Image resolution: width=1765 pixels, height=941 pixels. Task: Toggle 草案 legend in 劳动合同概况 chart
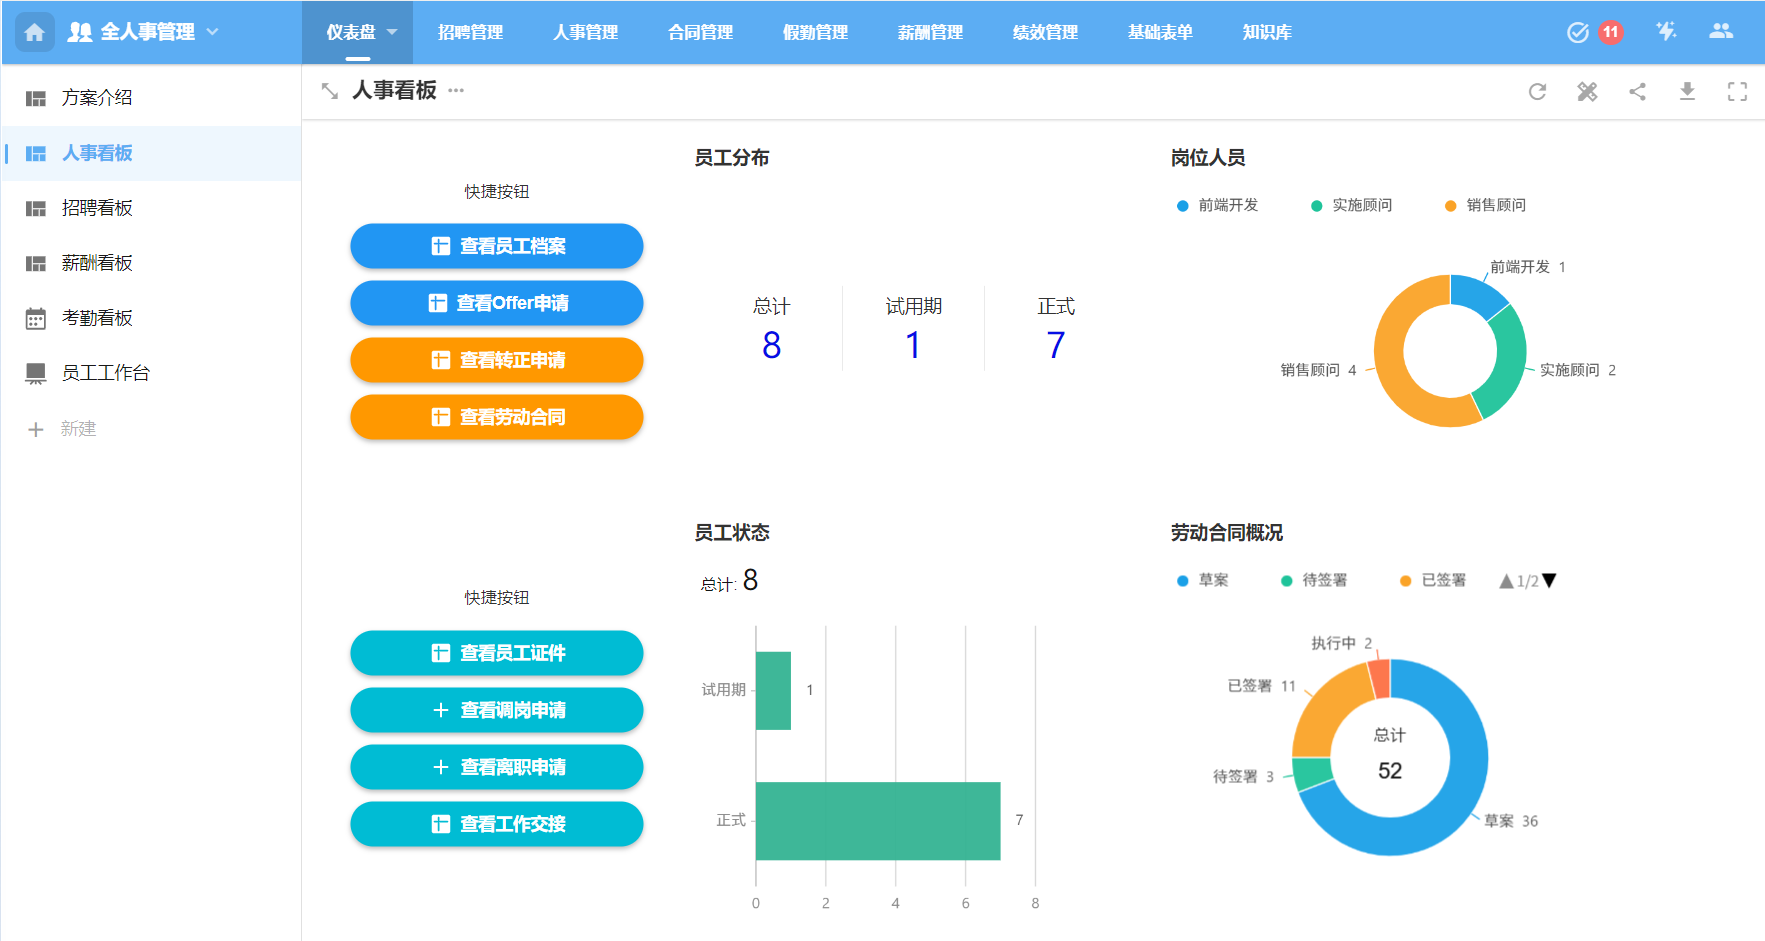(1203, 580)
